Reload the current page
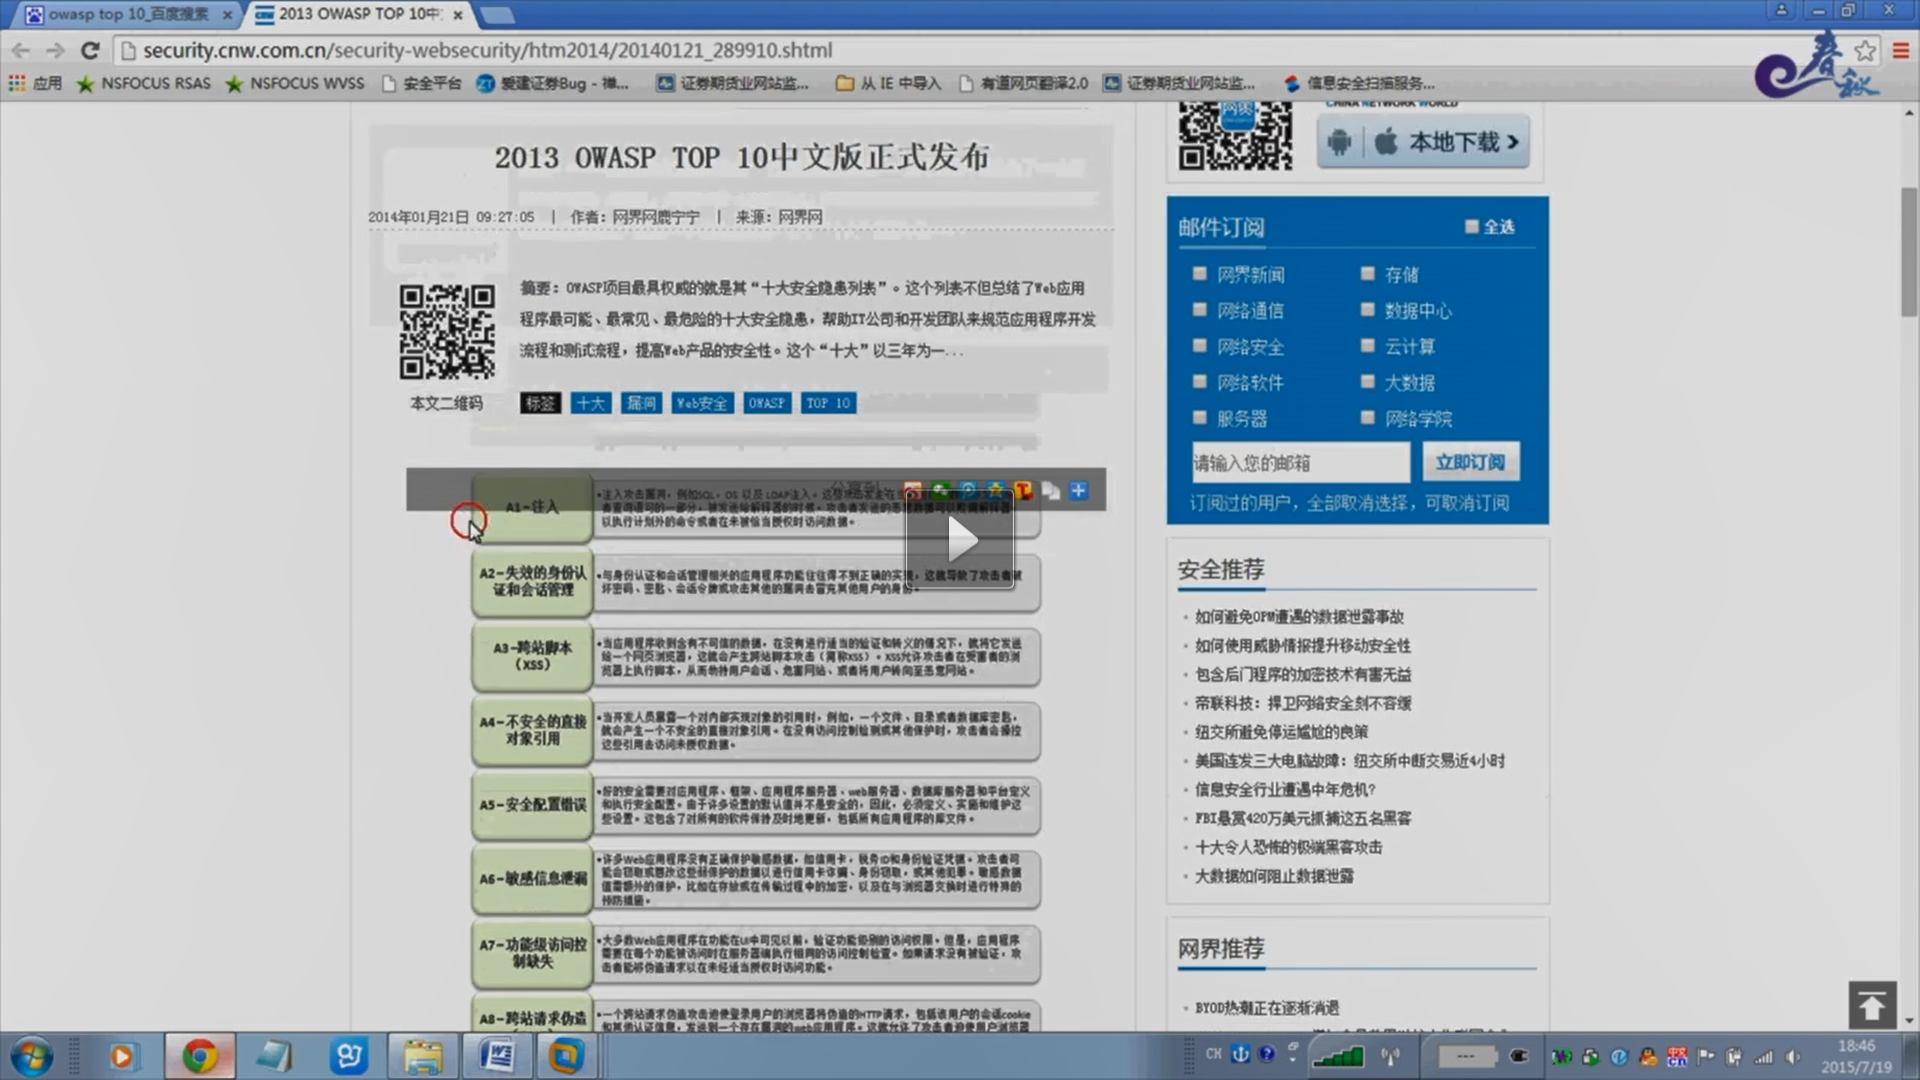 point(90,50)
